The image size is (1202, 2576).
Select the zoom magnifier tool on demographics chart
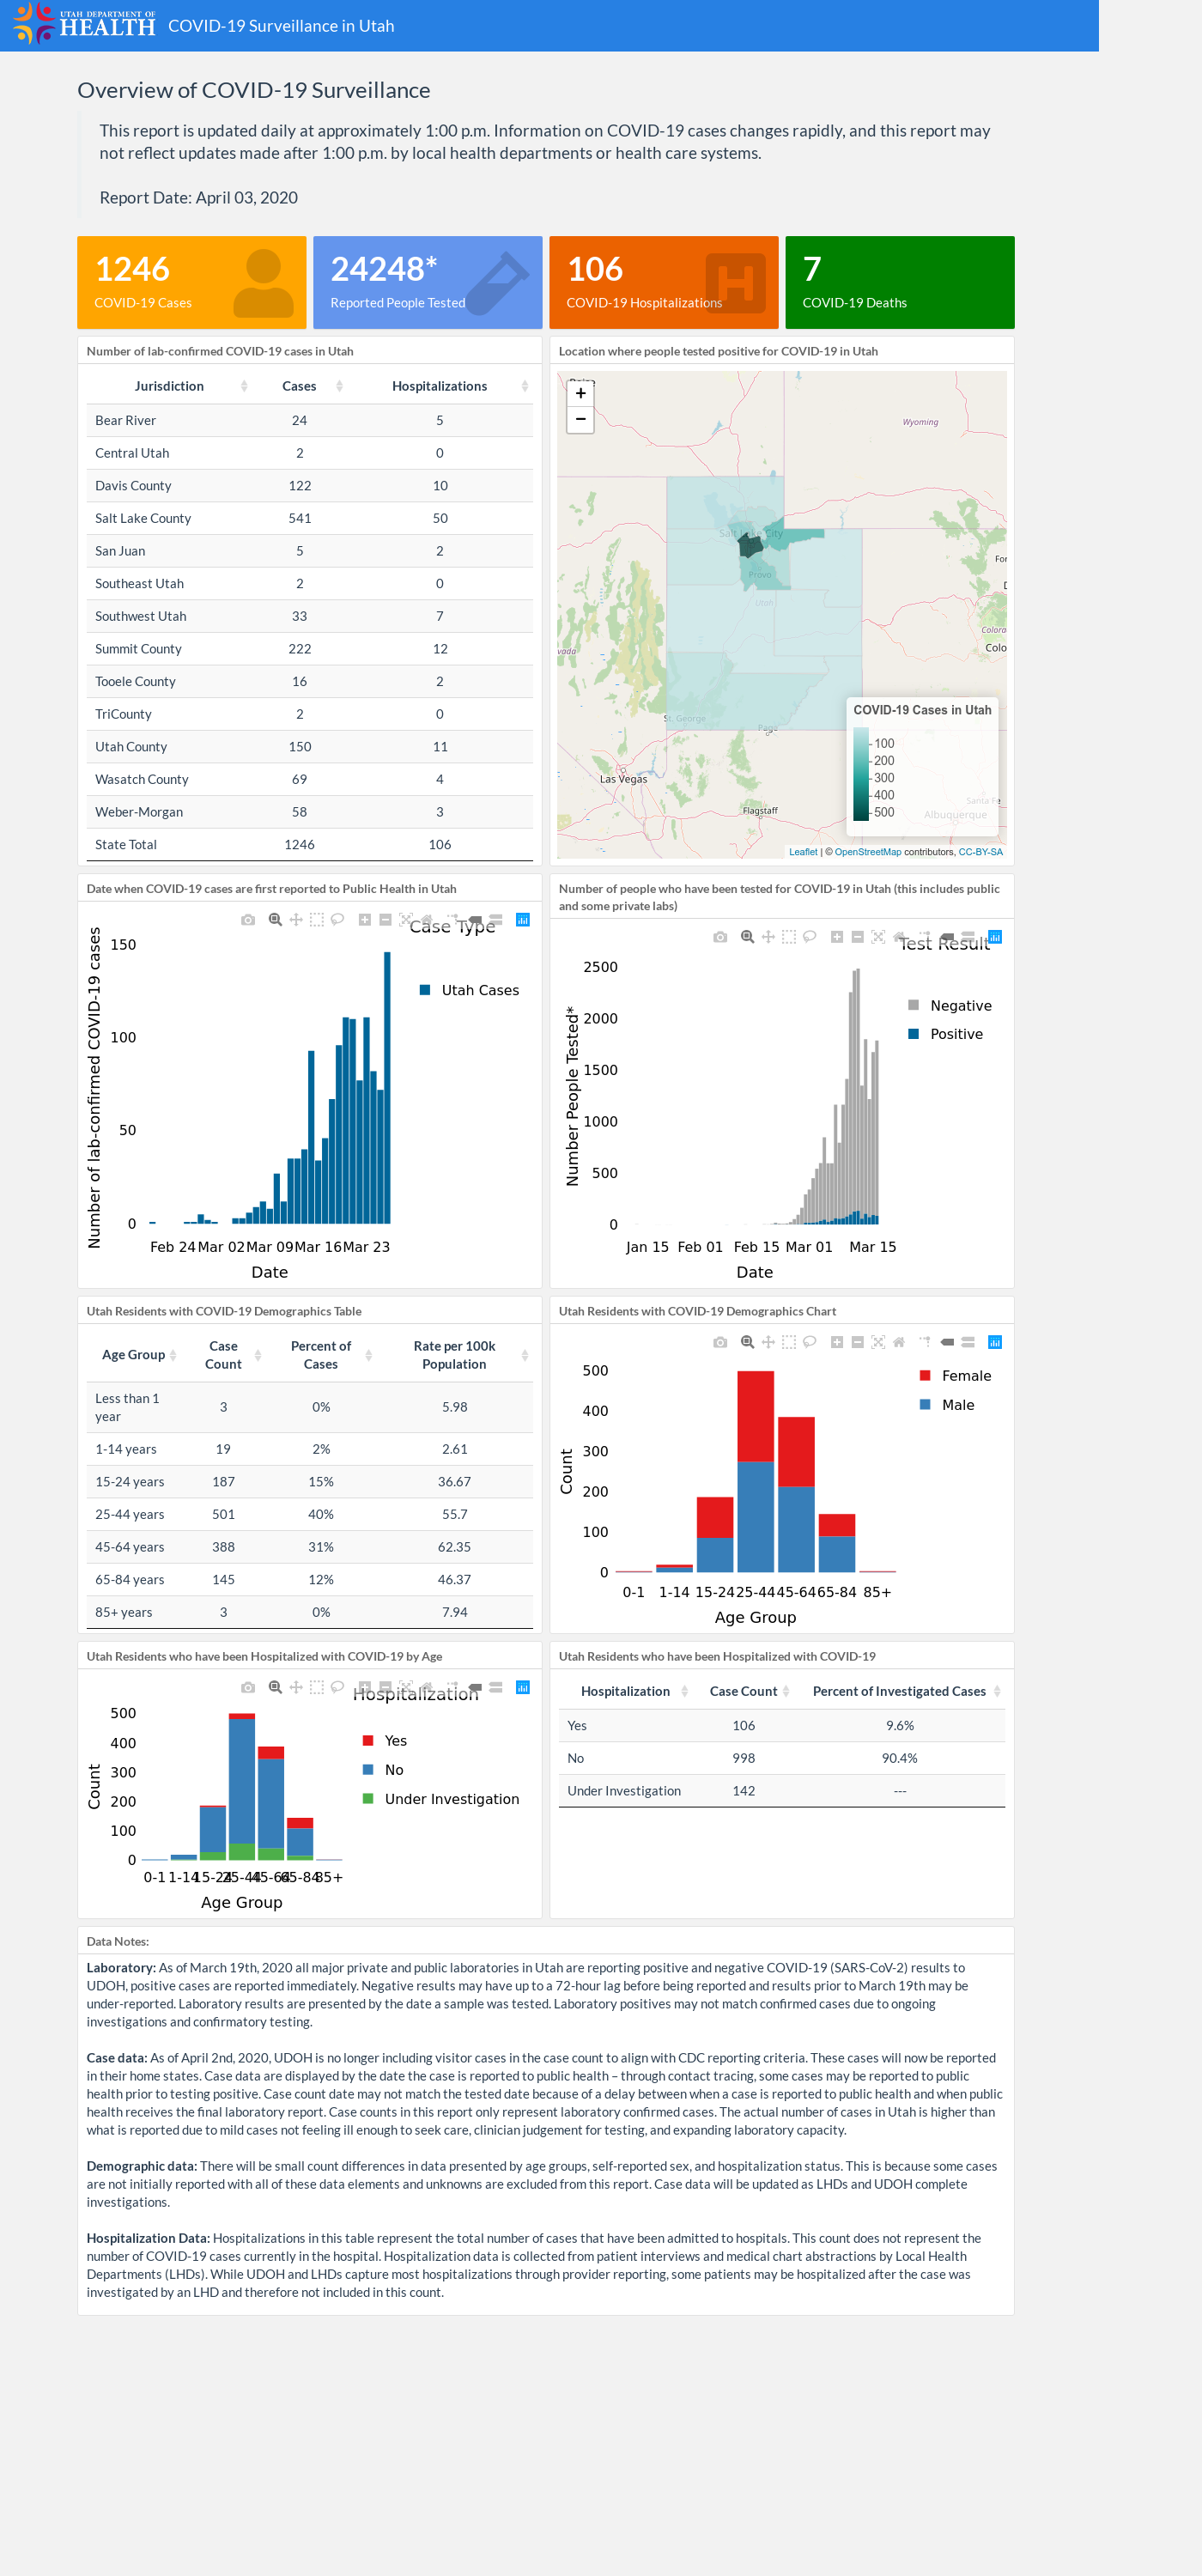click(x=747, y=1342)
